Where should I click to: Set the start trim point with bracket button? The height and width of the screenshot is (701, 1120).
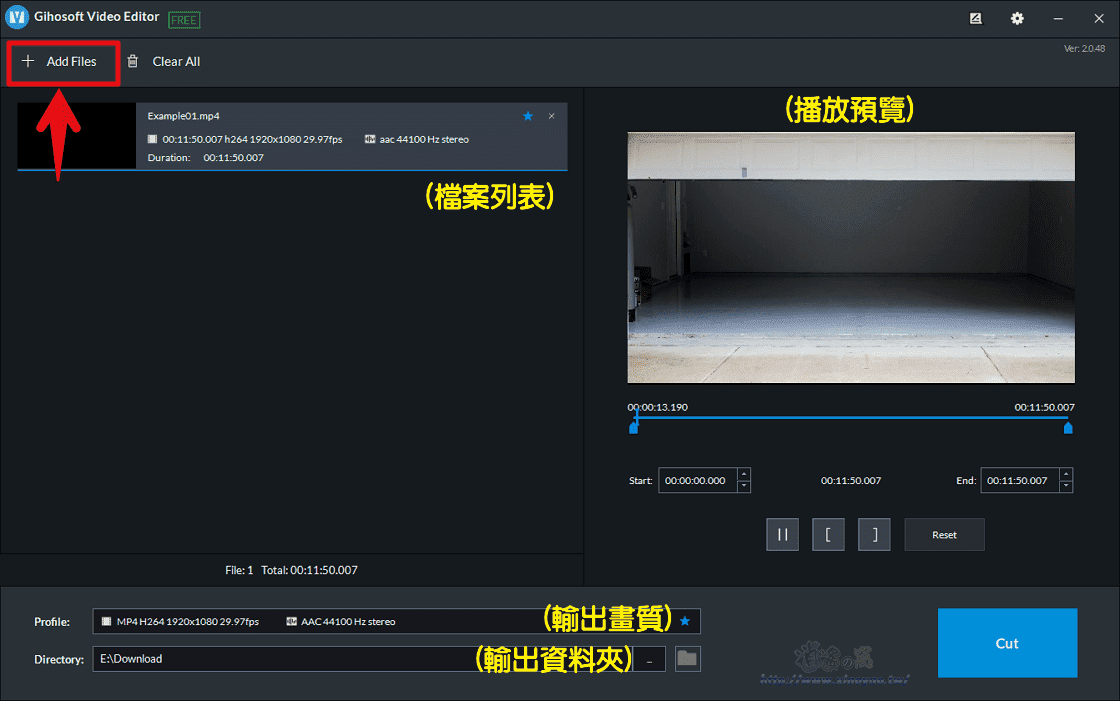click(828, 534)
